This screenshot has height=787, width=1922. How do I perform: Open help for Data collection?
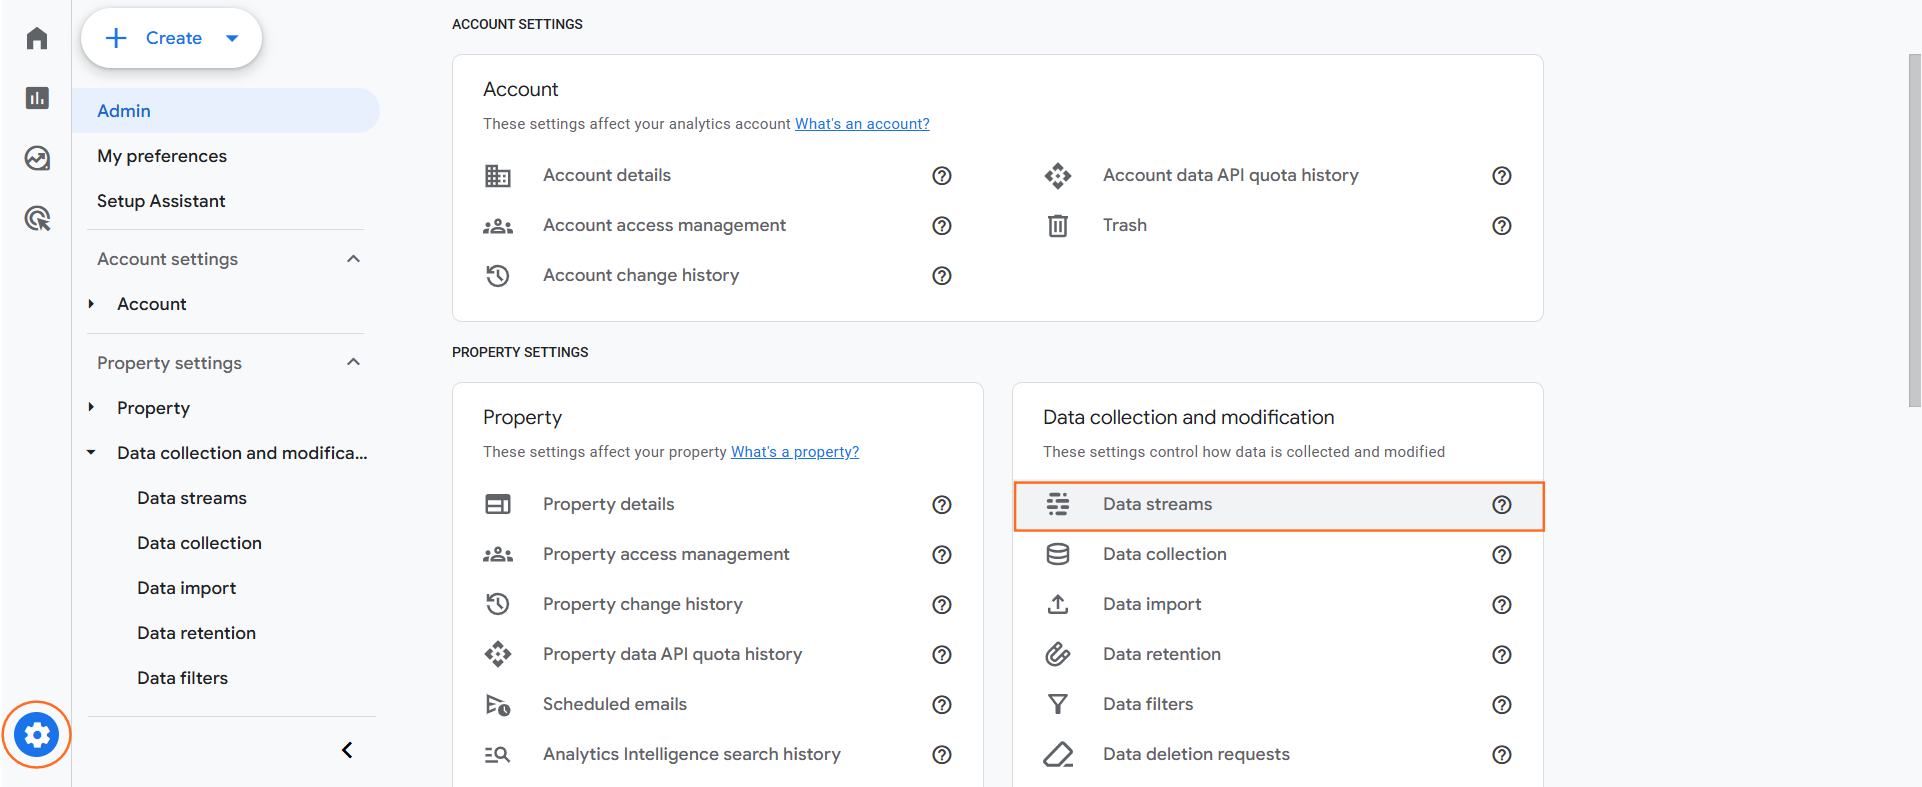[1502, 555]
